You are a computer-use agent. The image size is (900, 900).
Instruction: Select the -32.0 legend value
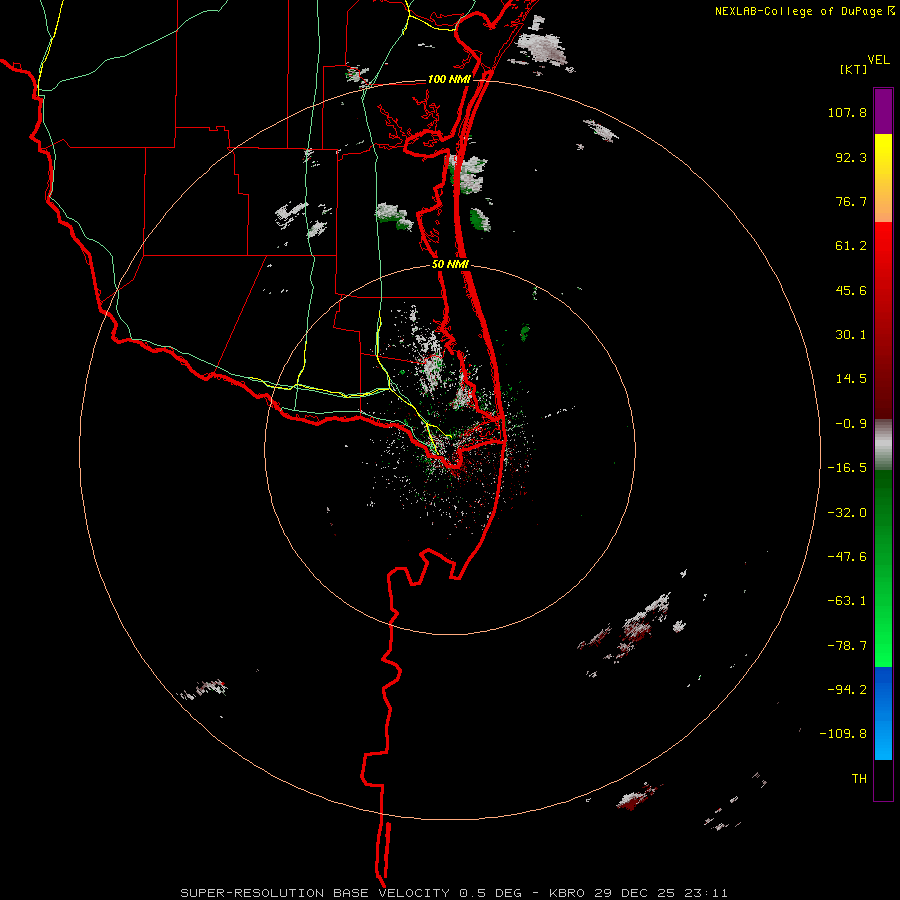(847, 513)
